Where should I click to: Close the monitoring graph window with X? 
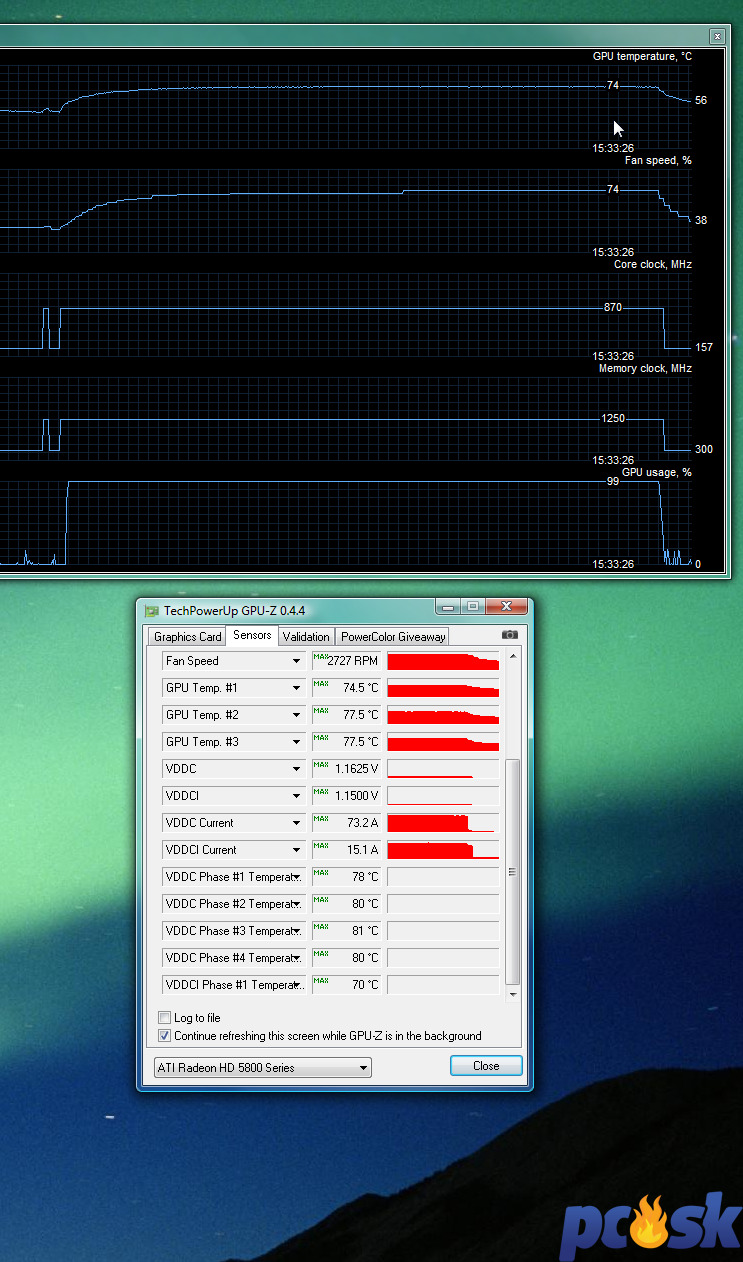[716, 36]
